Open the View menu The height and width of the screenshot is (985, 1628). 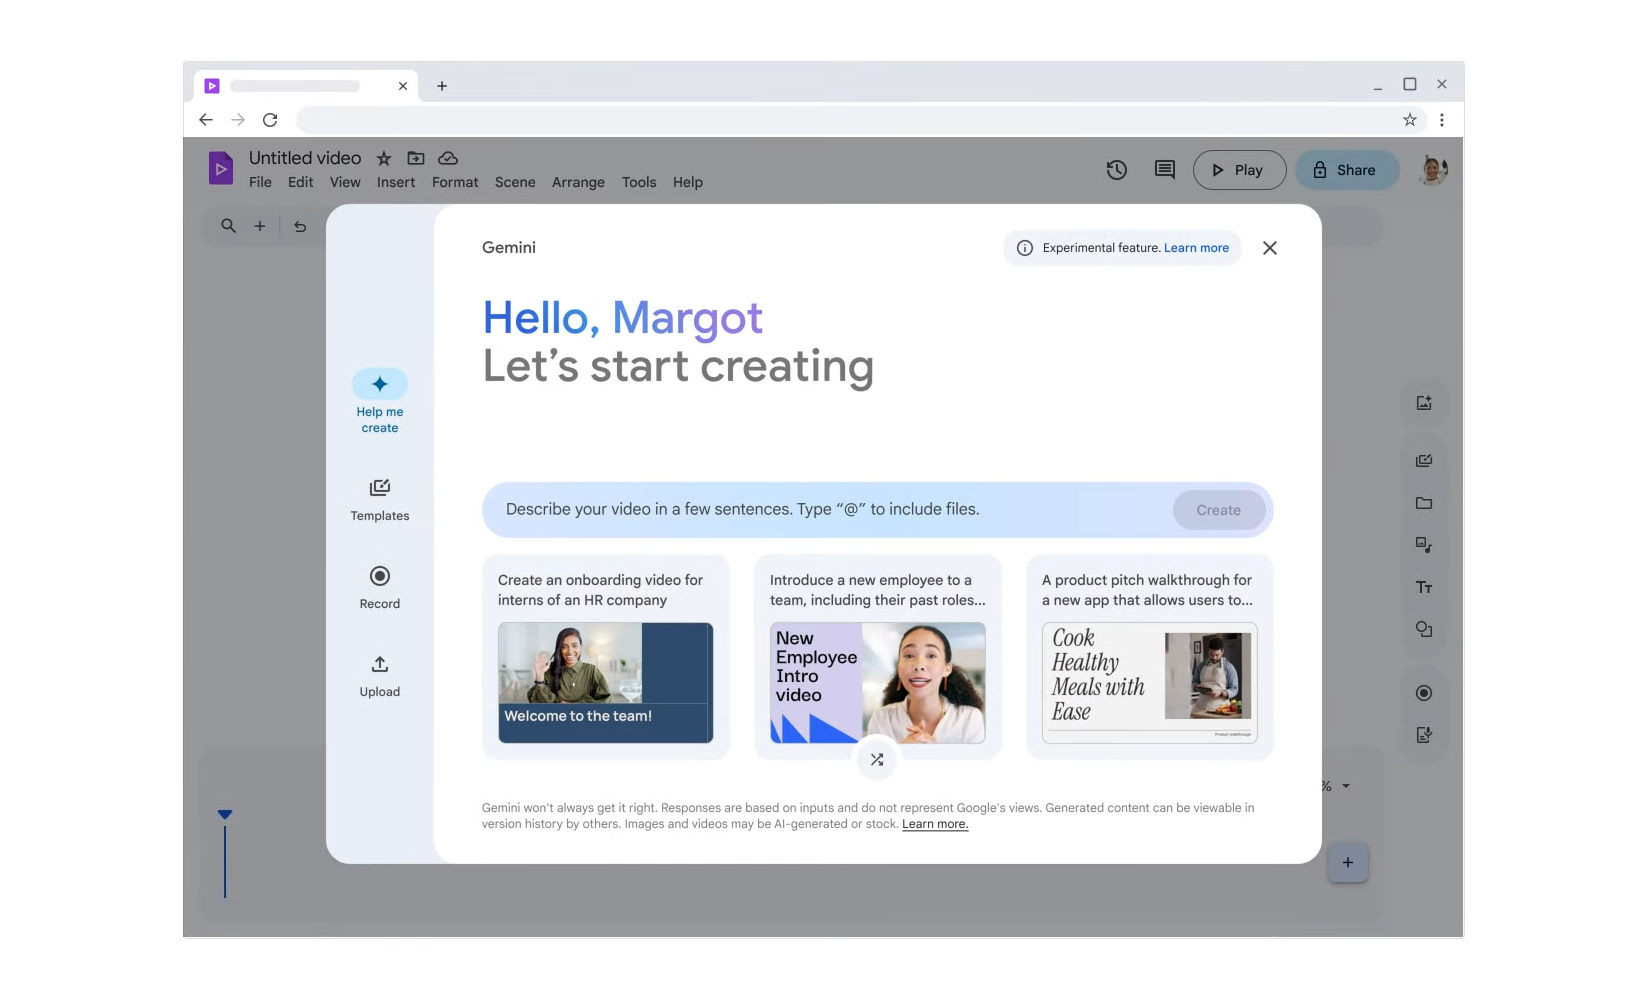[x=345, y=182]
